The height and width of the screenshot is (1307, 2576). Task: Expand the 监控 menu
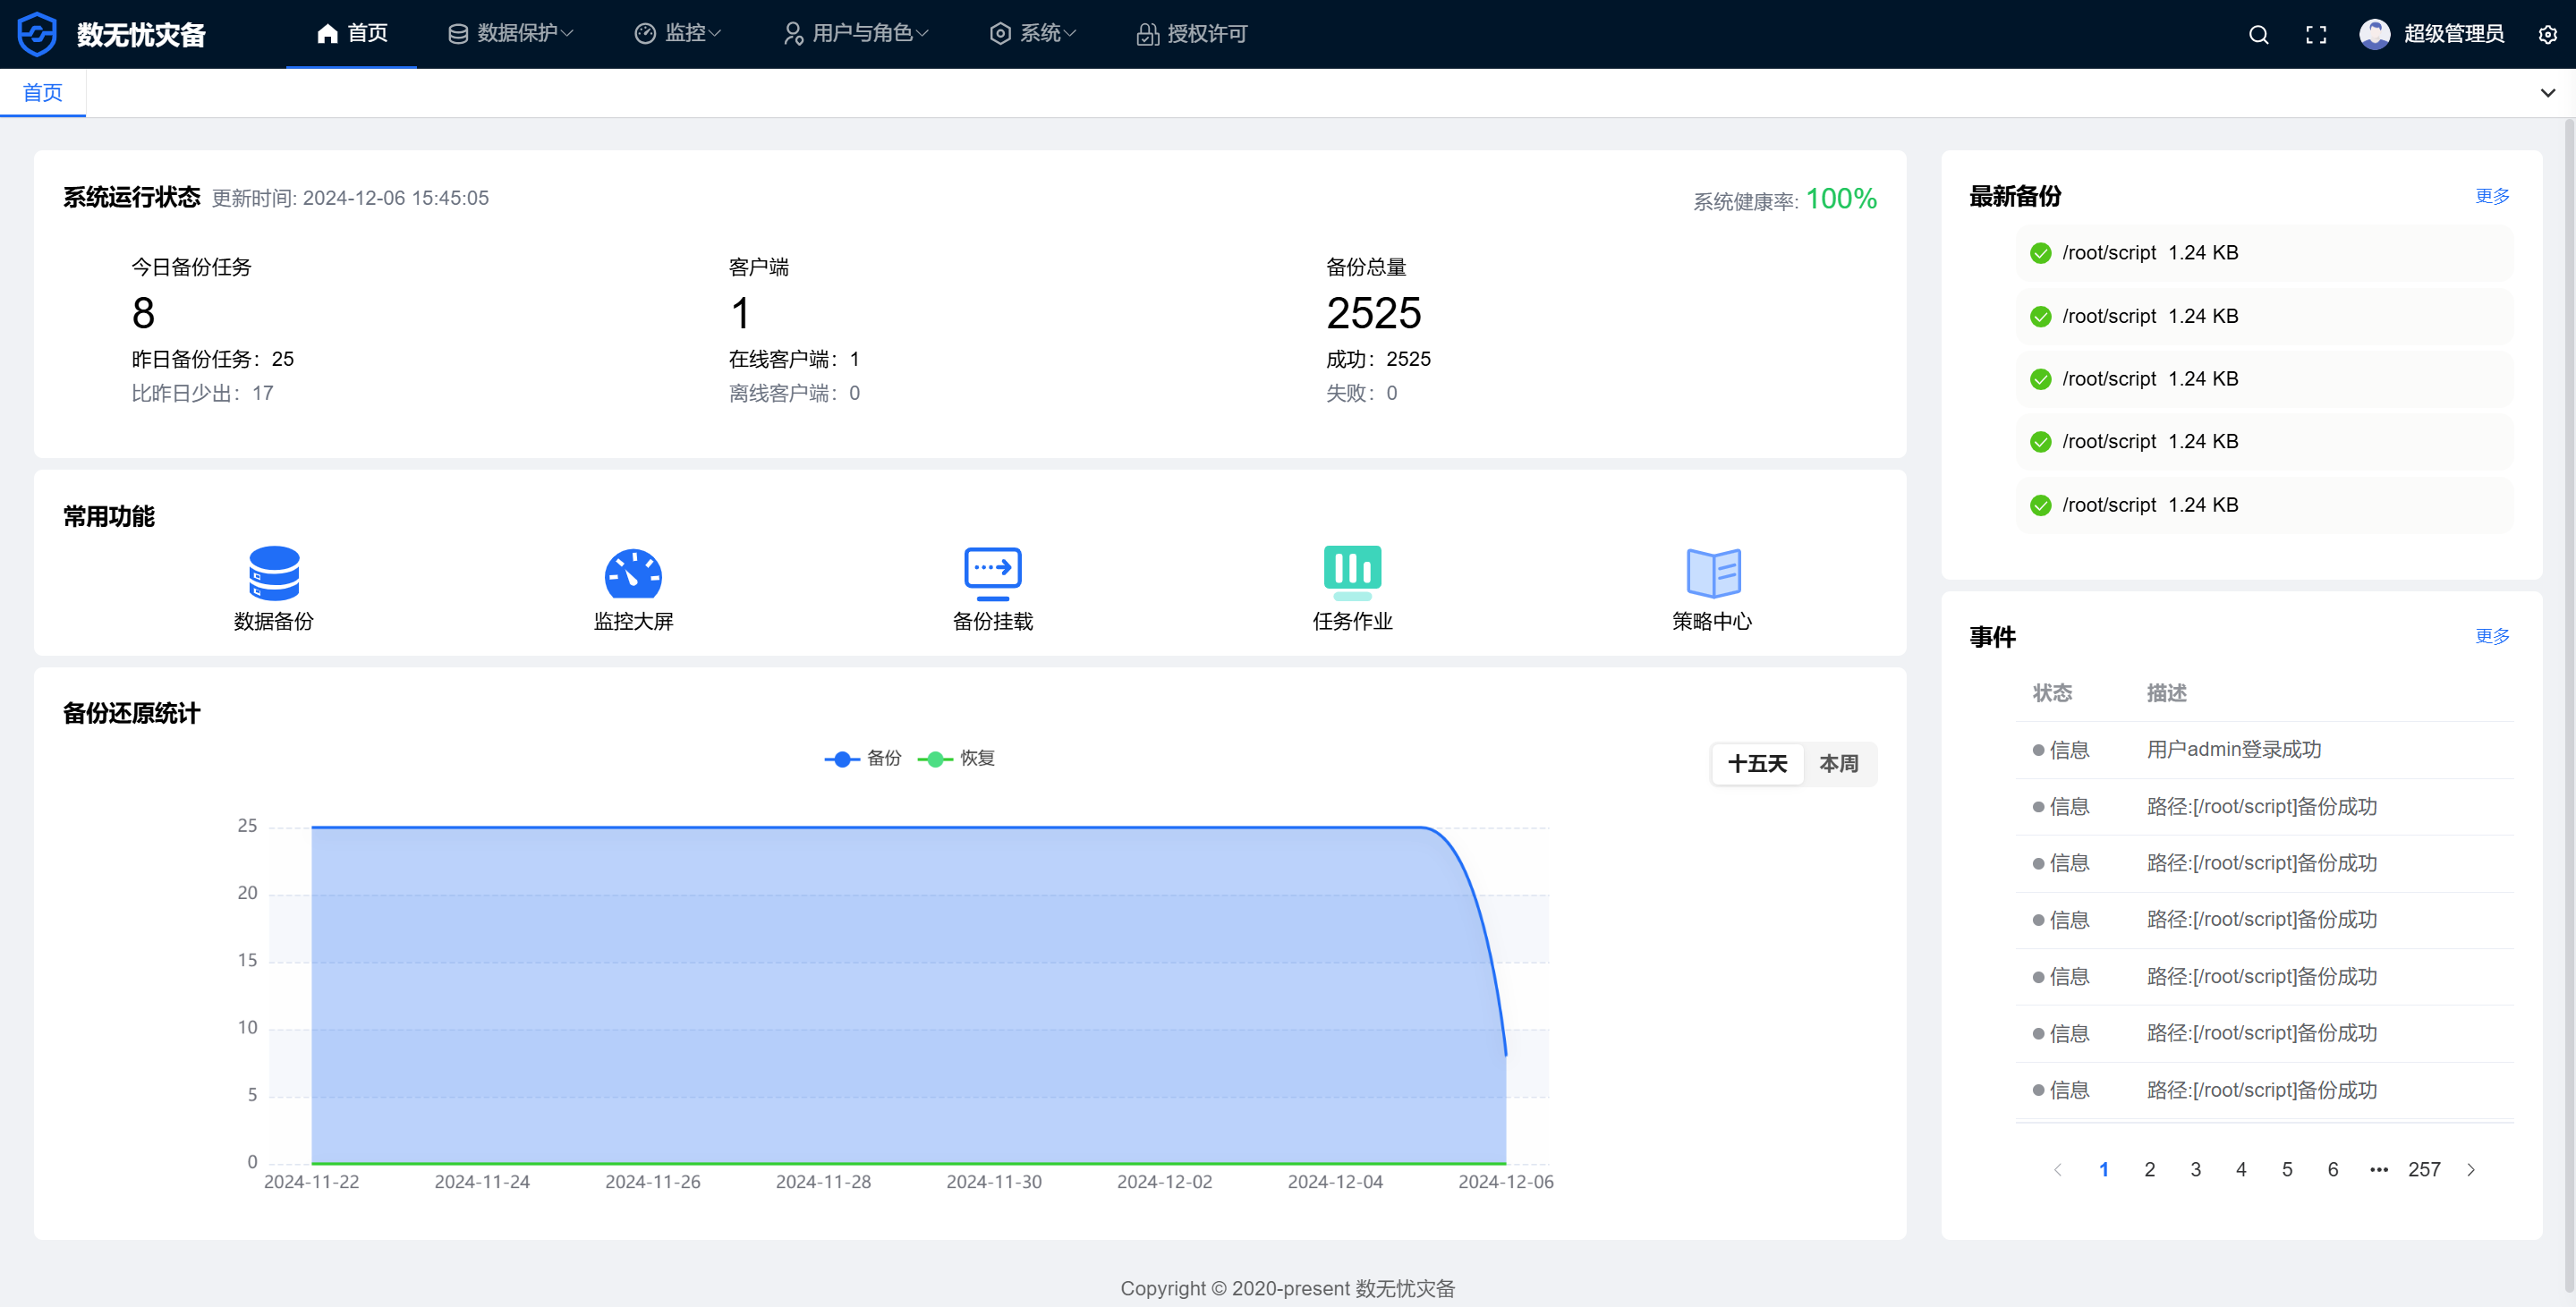click(678, 34)
